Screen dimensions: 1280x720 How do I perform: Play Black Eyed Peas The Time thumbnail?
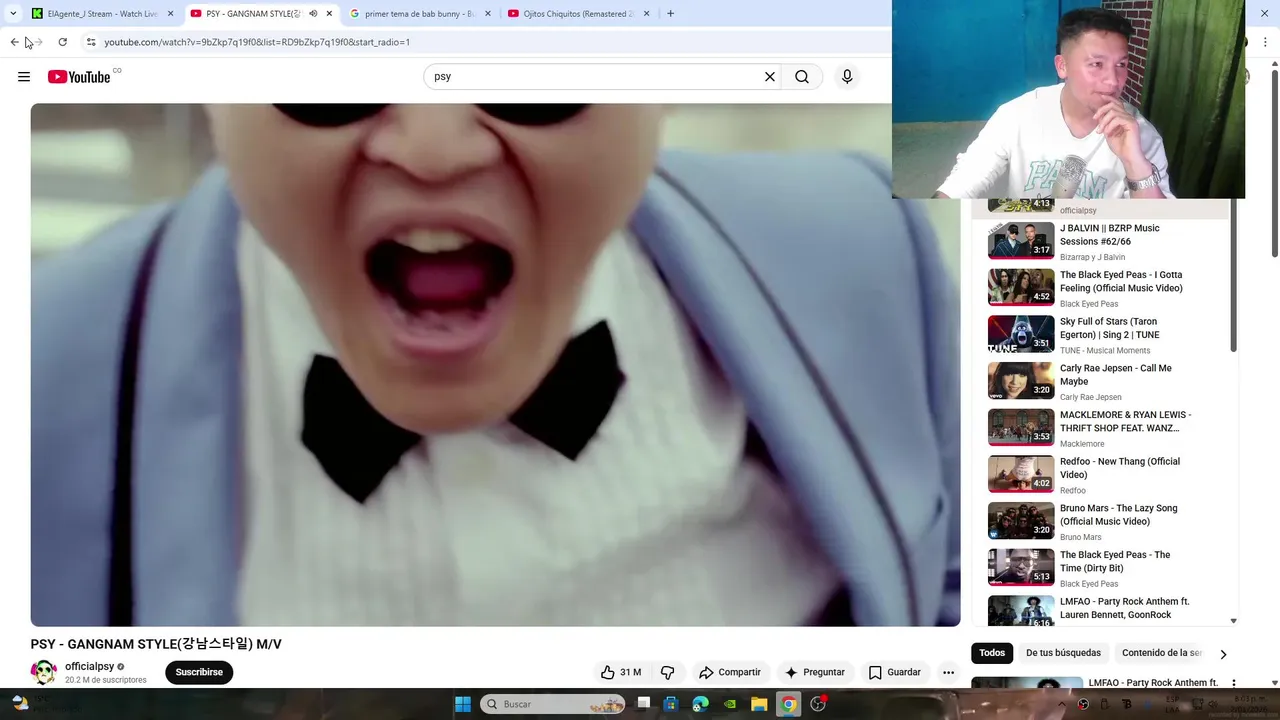[x=1021, y=567]
